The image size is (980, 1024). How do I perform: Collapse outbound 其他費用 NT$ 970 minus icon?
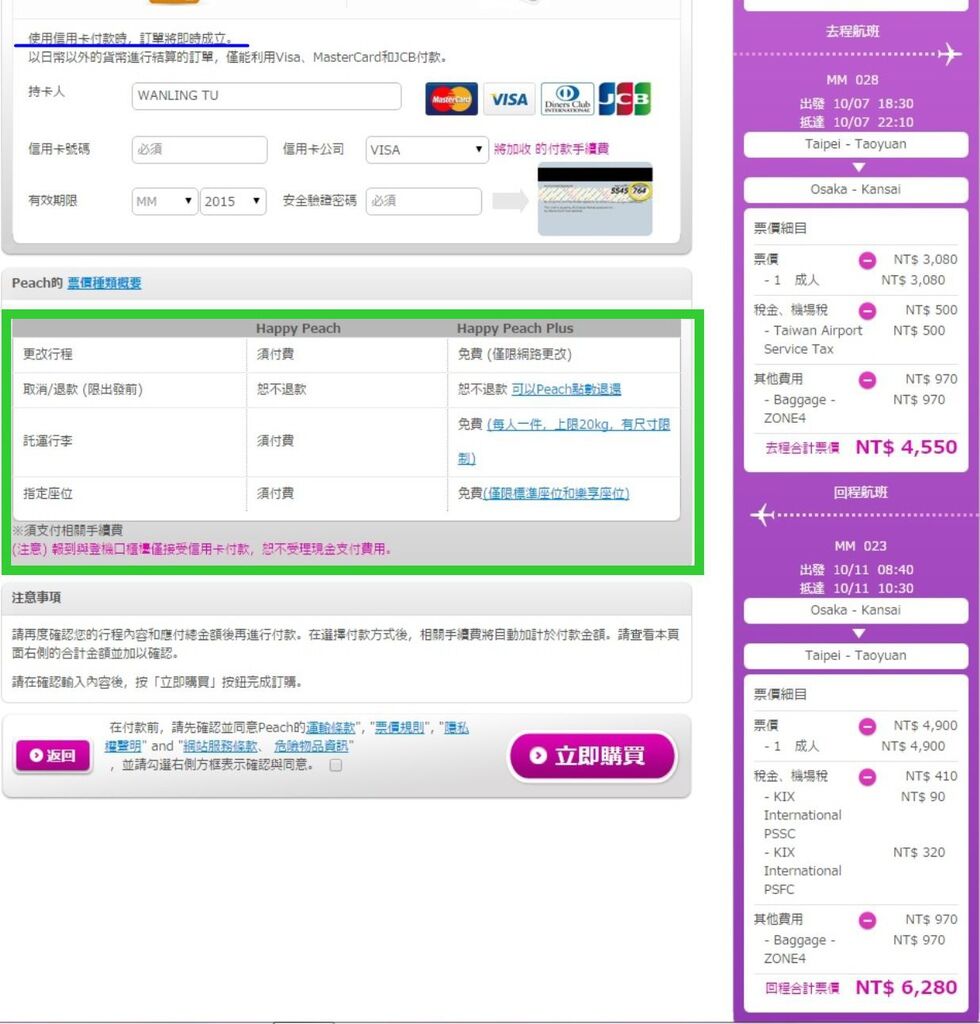pos(867,380)
